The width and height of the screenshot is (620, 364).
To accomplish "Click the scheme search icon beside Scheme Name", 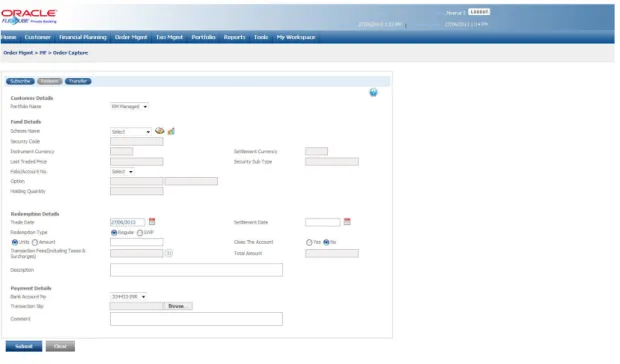I will pyautogui.click(x=160, y=131).
